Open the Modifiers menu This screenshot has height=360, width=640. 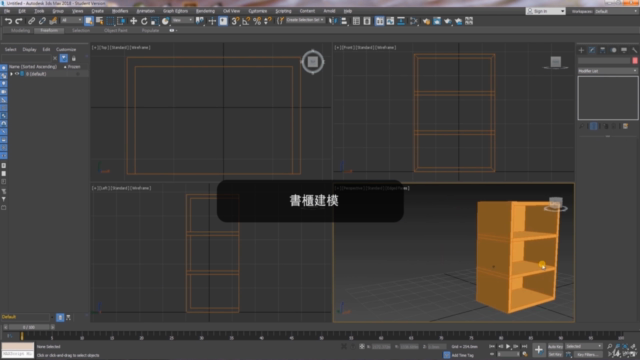point(120,11)
